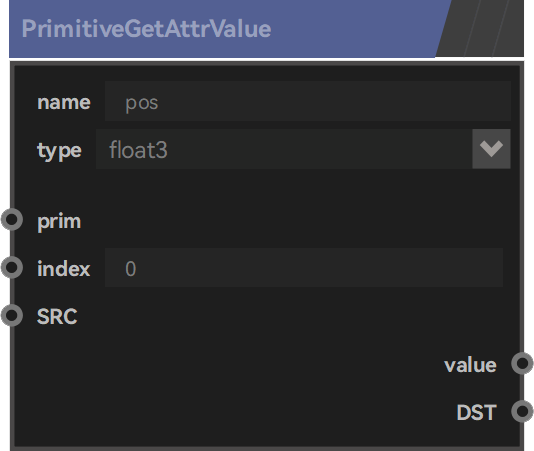Click the SRC socket label
534x451 pixels.
[57, 316]
